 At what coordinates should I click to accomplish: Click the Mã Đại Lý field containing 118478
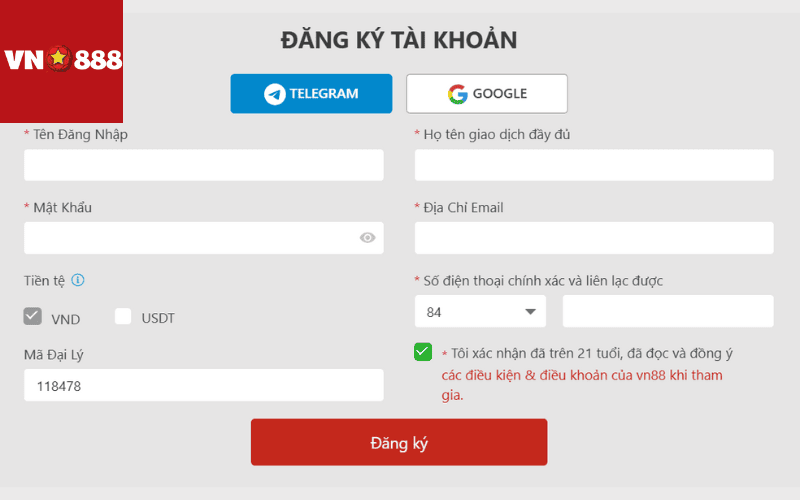pyautogui.click(x=204, y=385)
